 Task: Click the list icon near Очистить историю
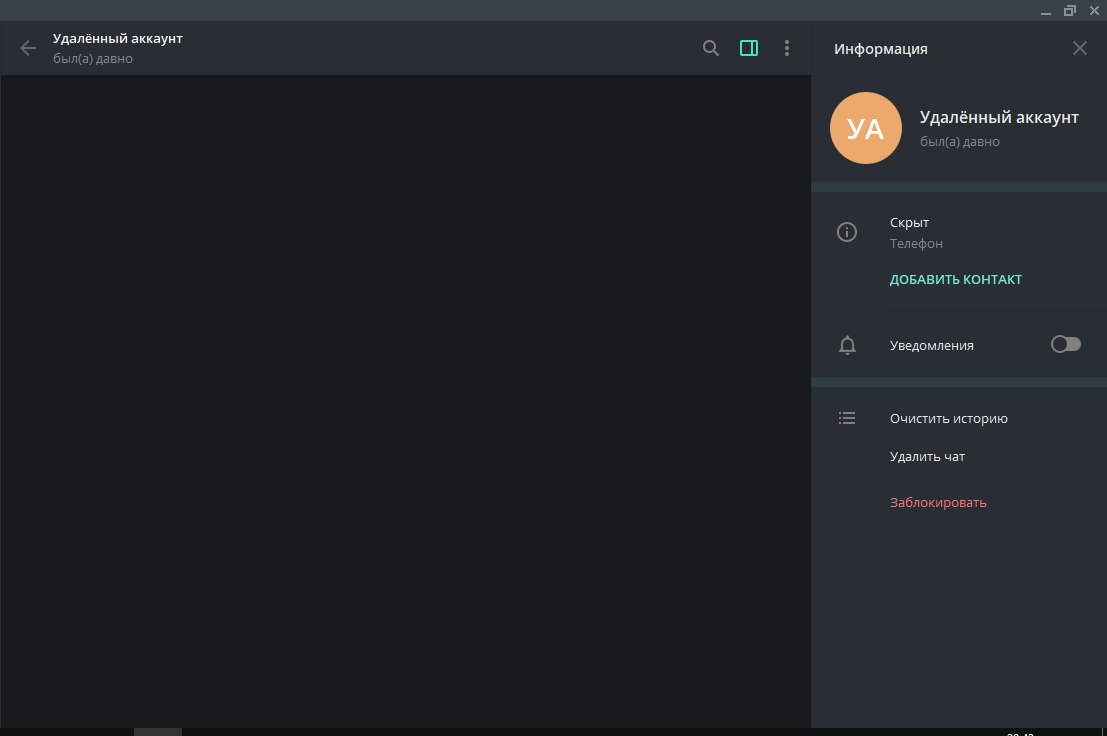847,418
